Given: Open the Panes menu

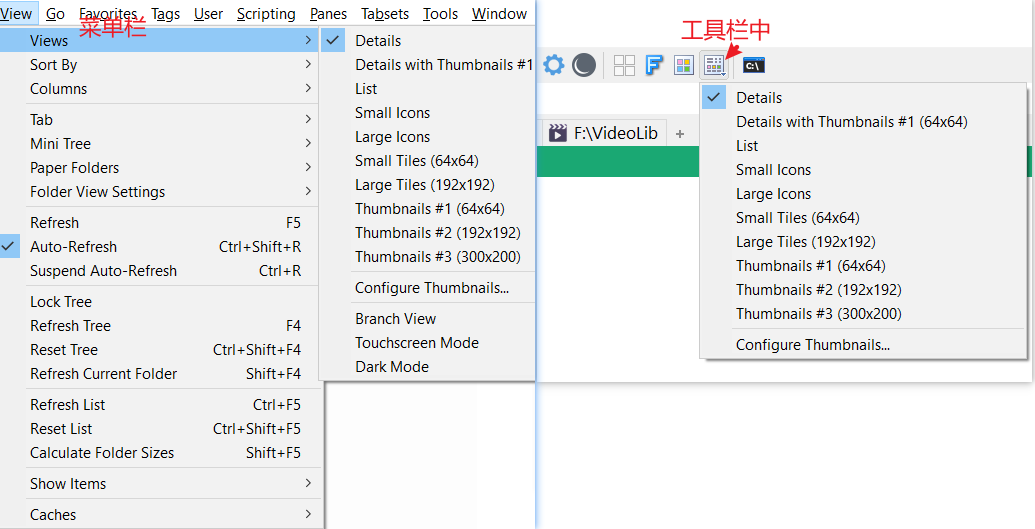Looking at the screenshot, I should coord(329,13).
